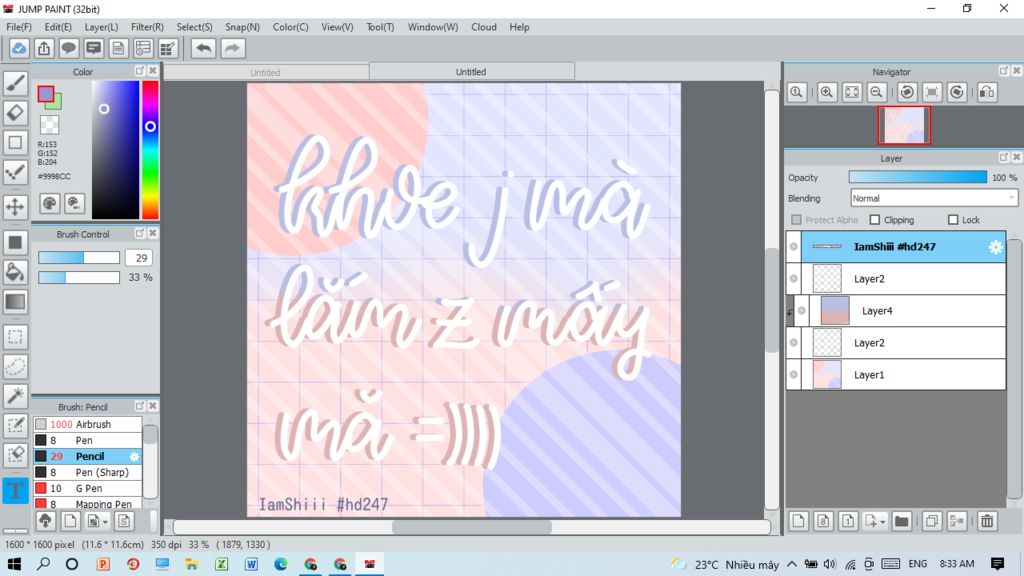Select the Move tool

15,206
